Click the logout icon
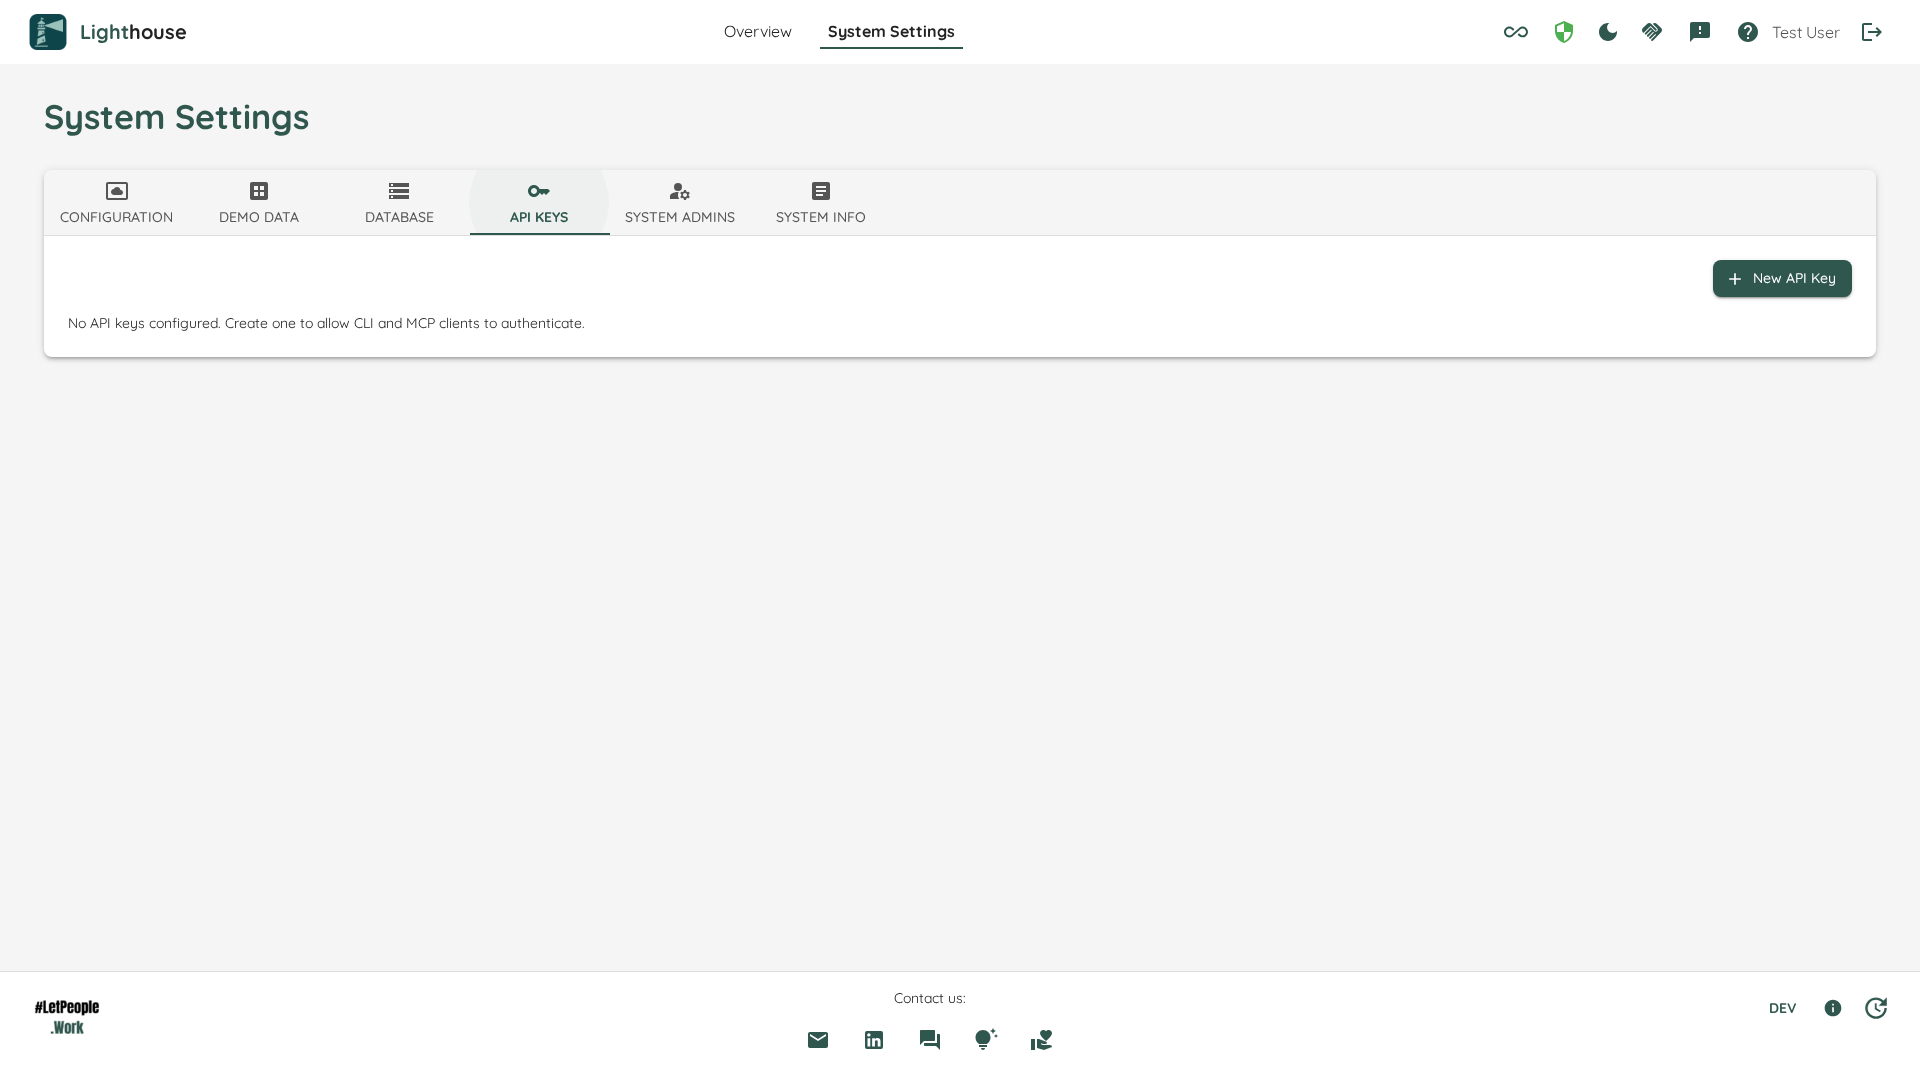The width and height of the screenshot is (1920, 1080). pos(1872,32)
